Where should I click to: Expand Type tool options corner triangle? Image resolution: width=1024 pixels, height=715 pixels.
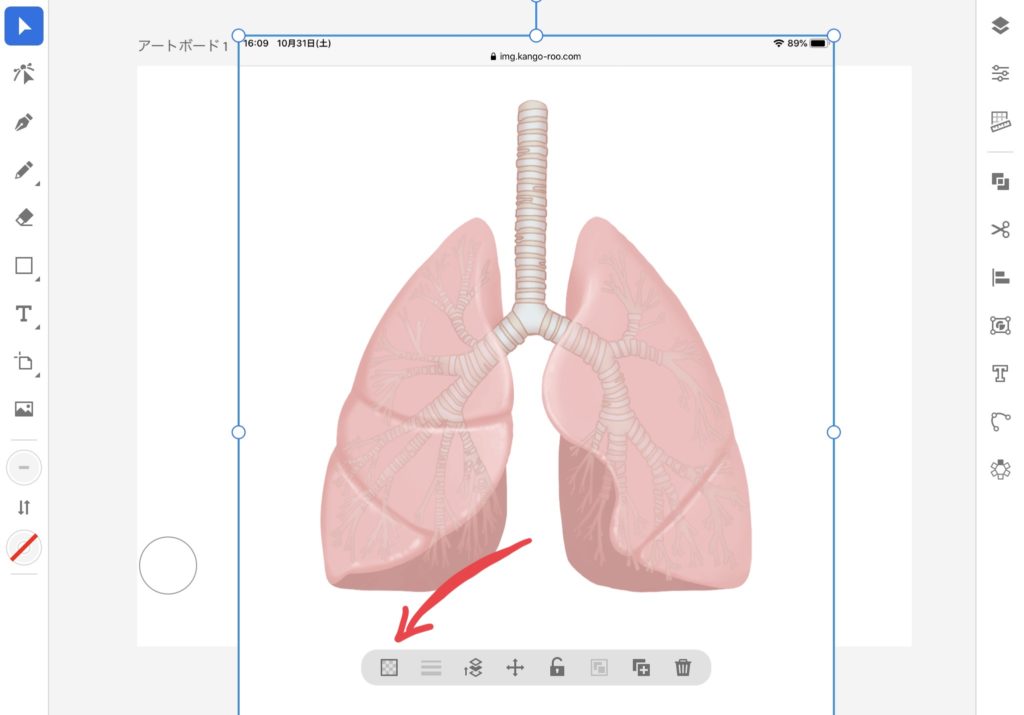tap(38, 326)
